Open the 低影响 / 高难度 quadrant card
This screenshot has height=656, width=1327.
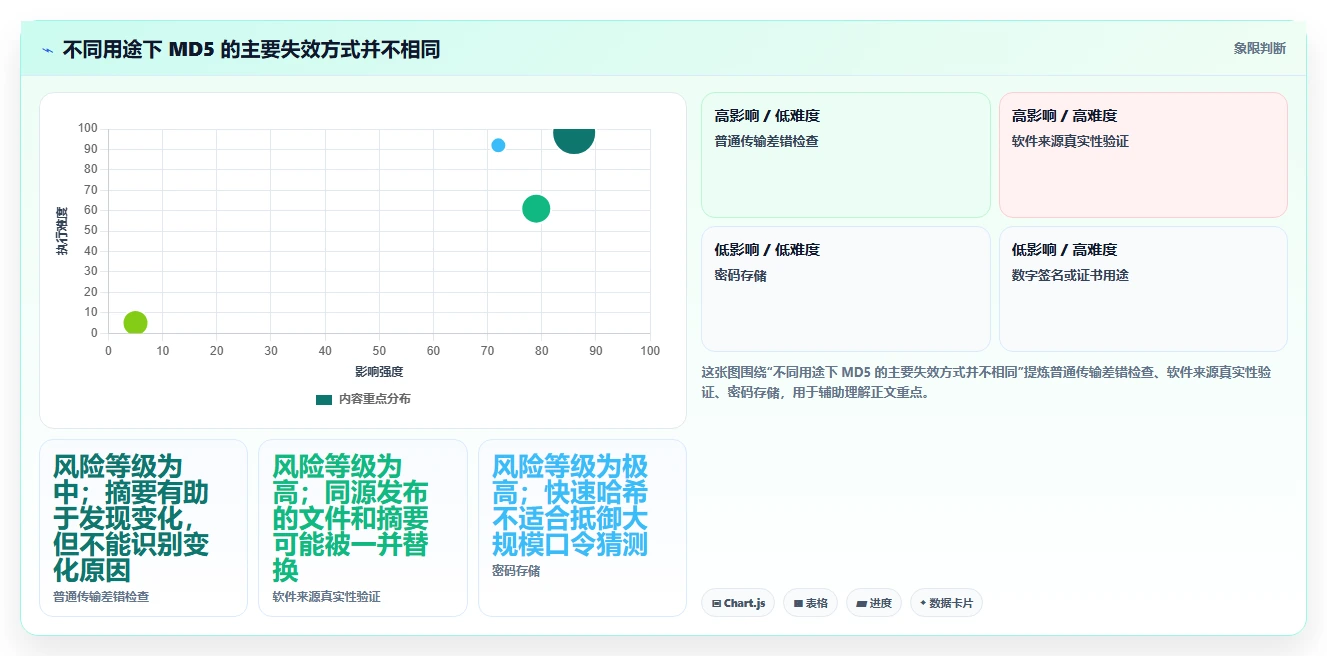1143,289
